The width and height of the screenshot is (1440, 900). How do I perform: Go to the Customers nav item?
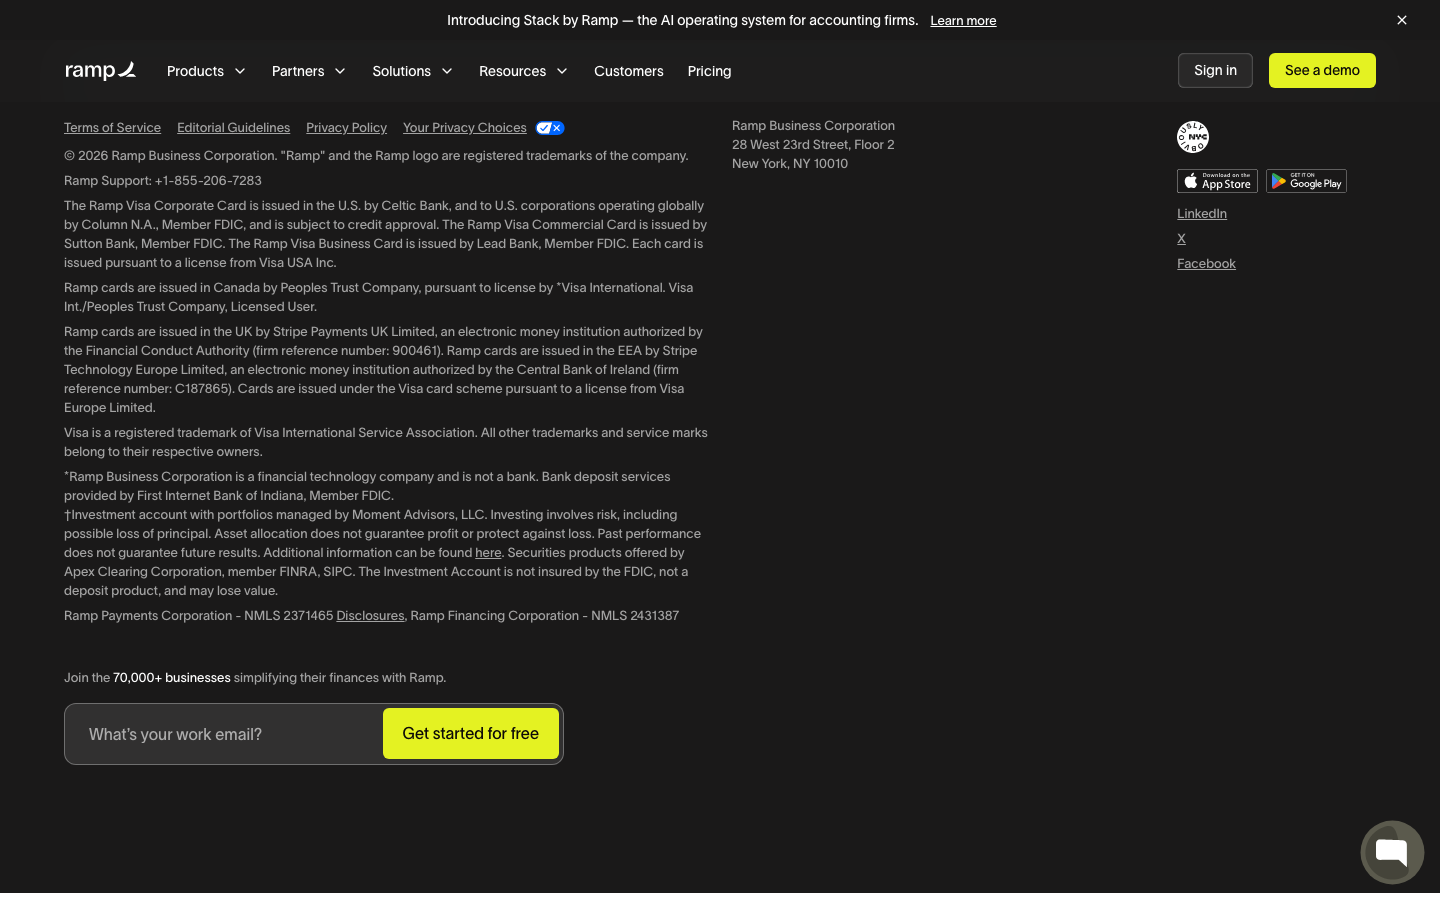[629, 71]
